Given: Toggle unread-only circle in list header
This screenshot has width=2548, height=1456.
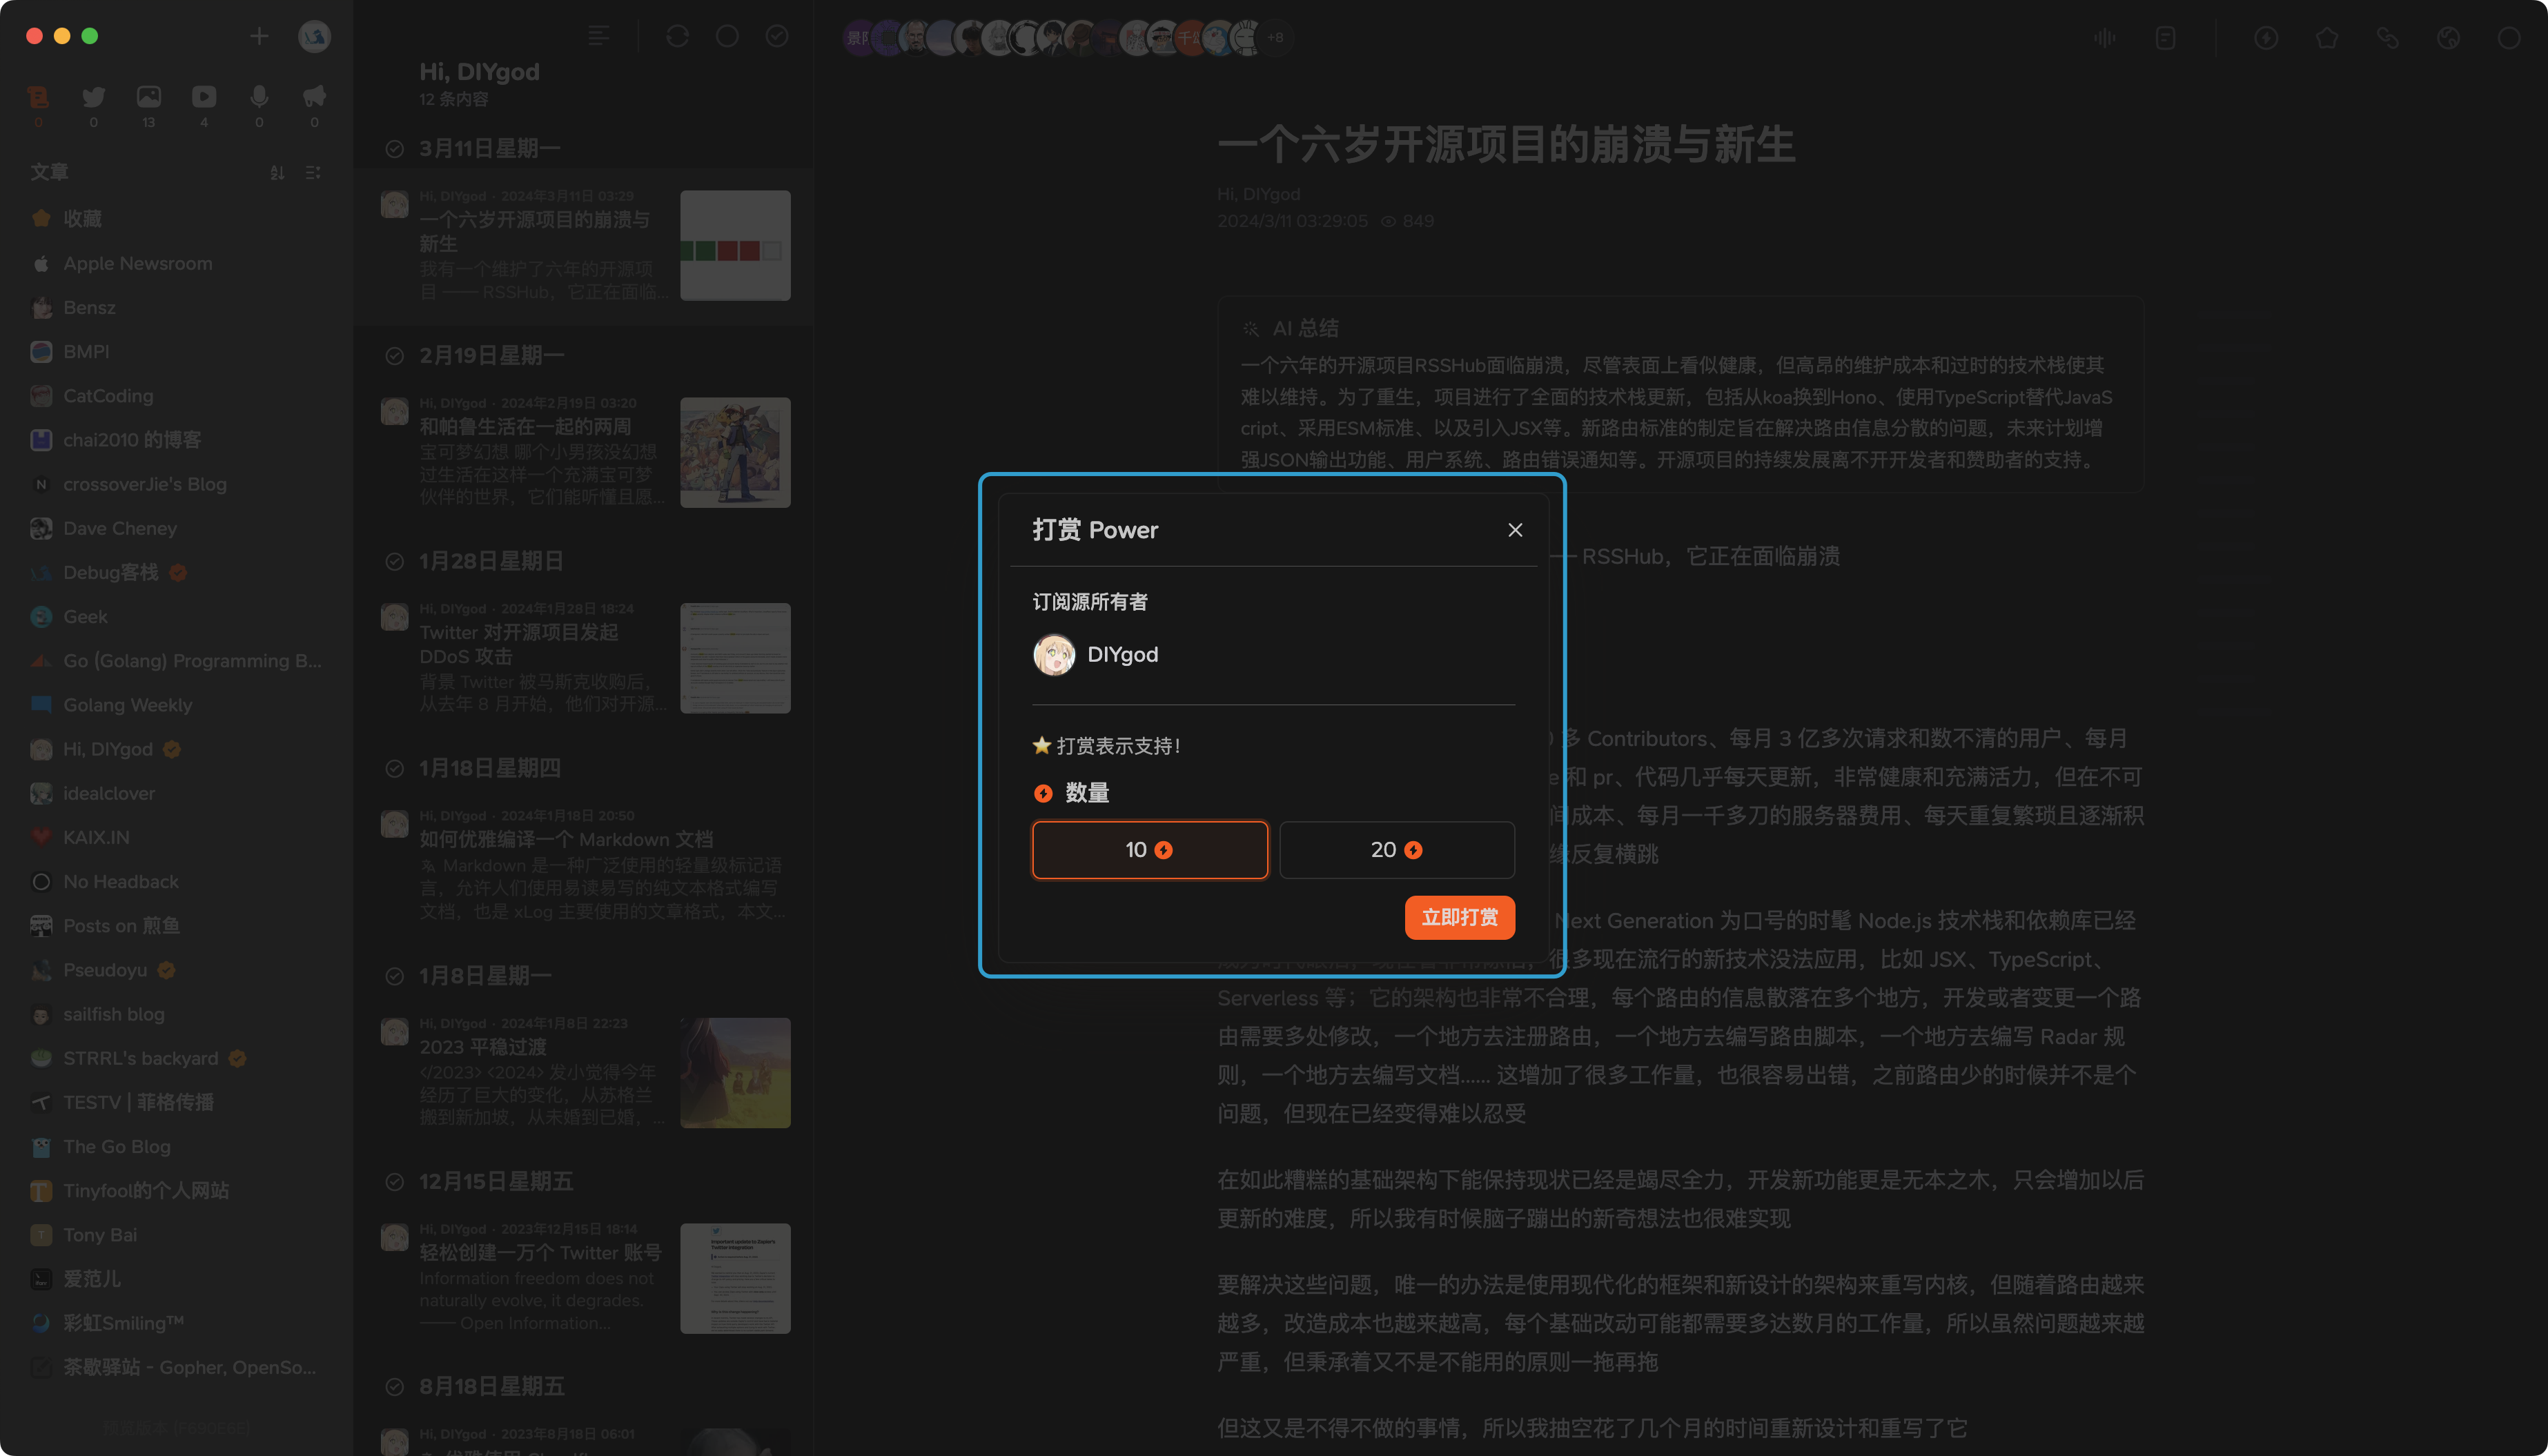Looking at the screenshot, I should click(727, 37).
